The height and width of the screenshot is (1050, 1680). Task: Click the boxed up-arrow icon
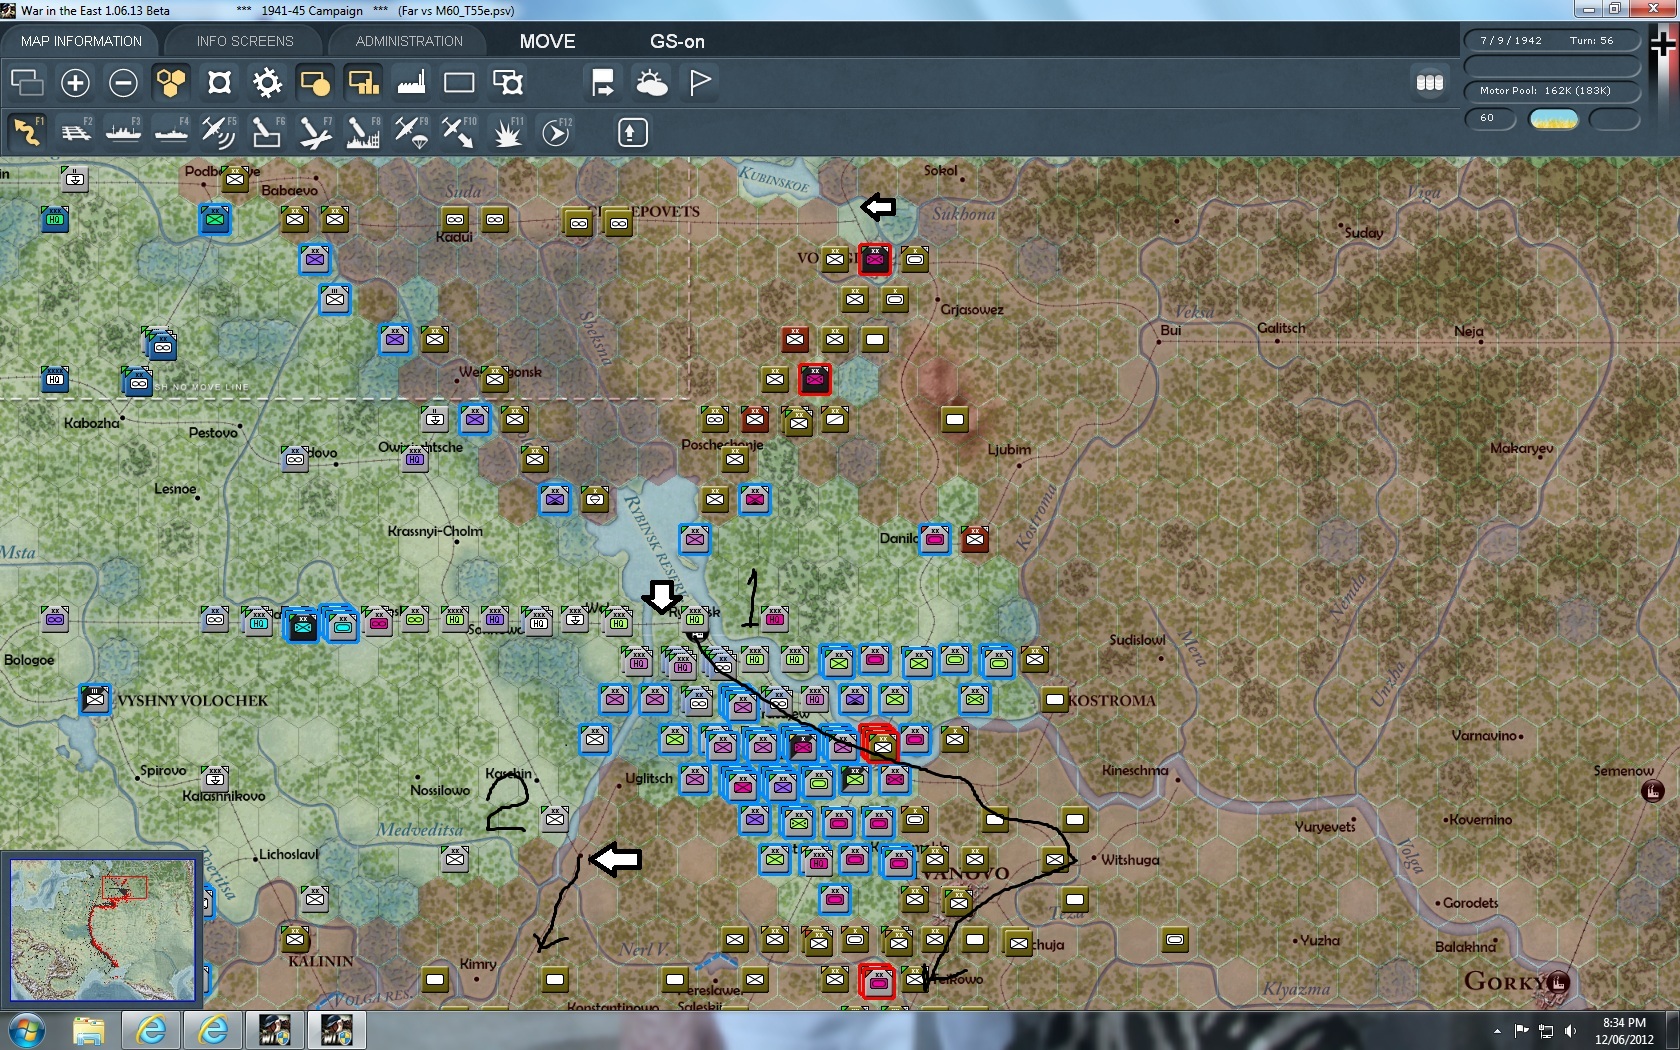(632, 132)
